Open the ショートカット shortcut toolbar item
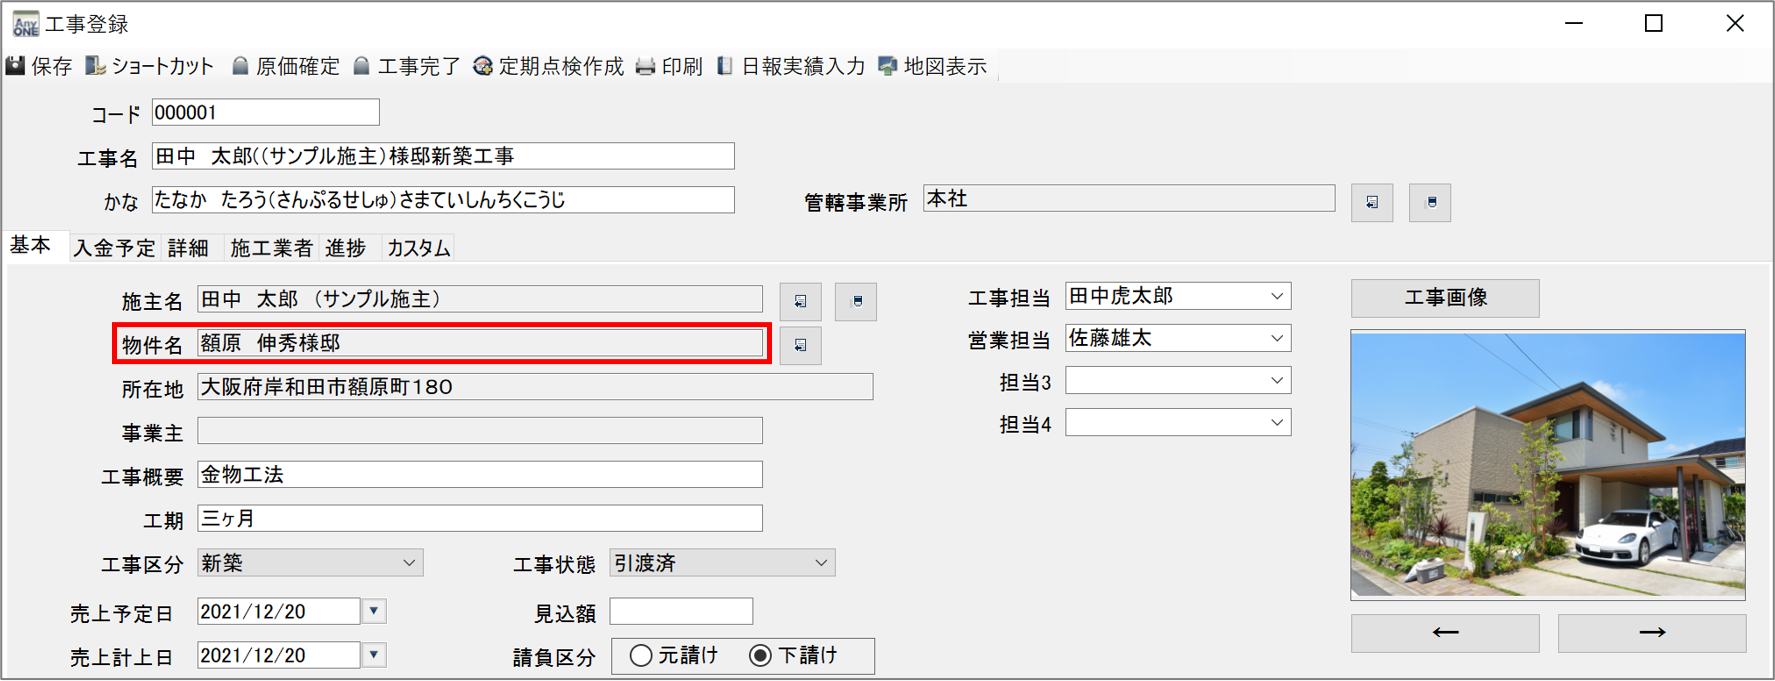Viewport: 1775px width, 681px height. click(x=96, y=66)
